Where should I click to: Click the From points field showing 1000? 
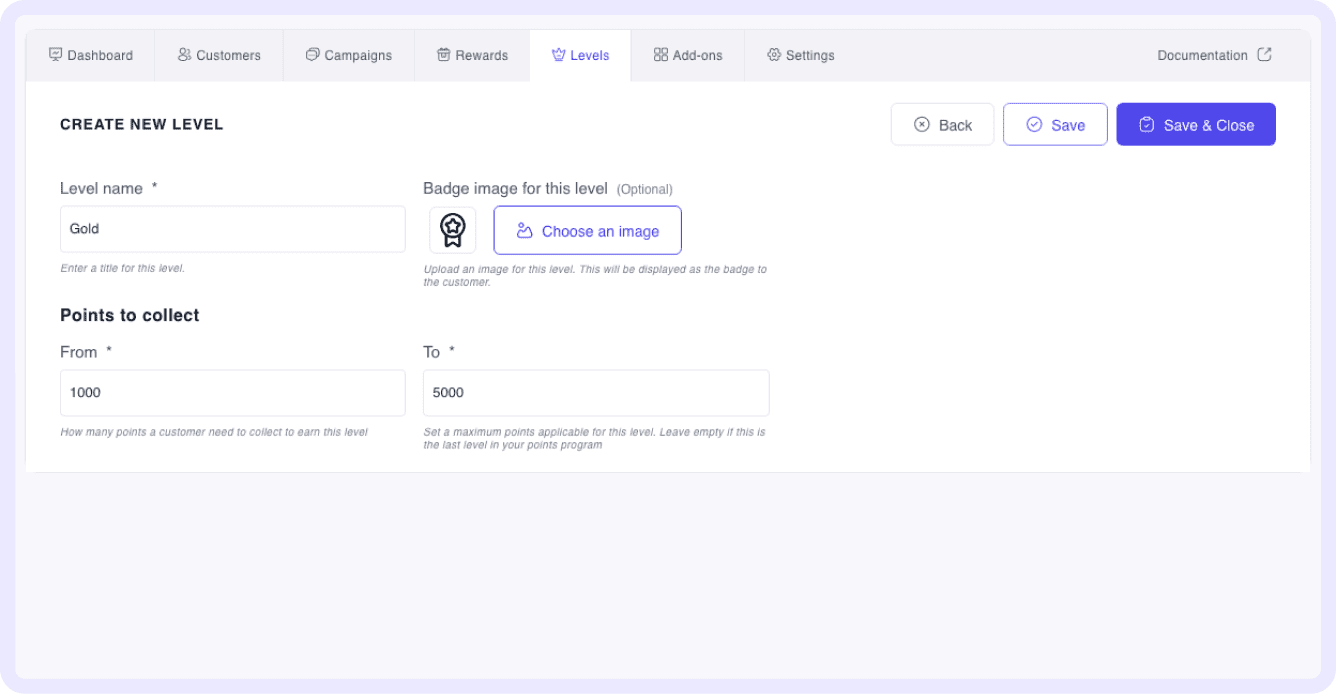click(232, 393)
